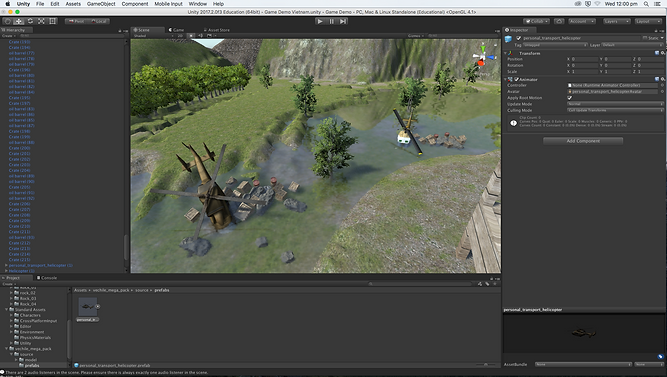Open the Culling Mode dropdown

(x=615, y=110)
